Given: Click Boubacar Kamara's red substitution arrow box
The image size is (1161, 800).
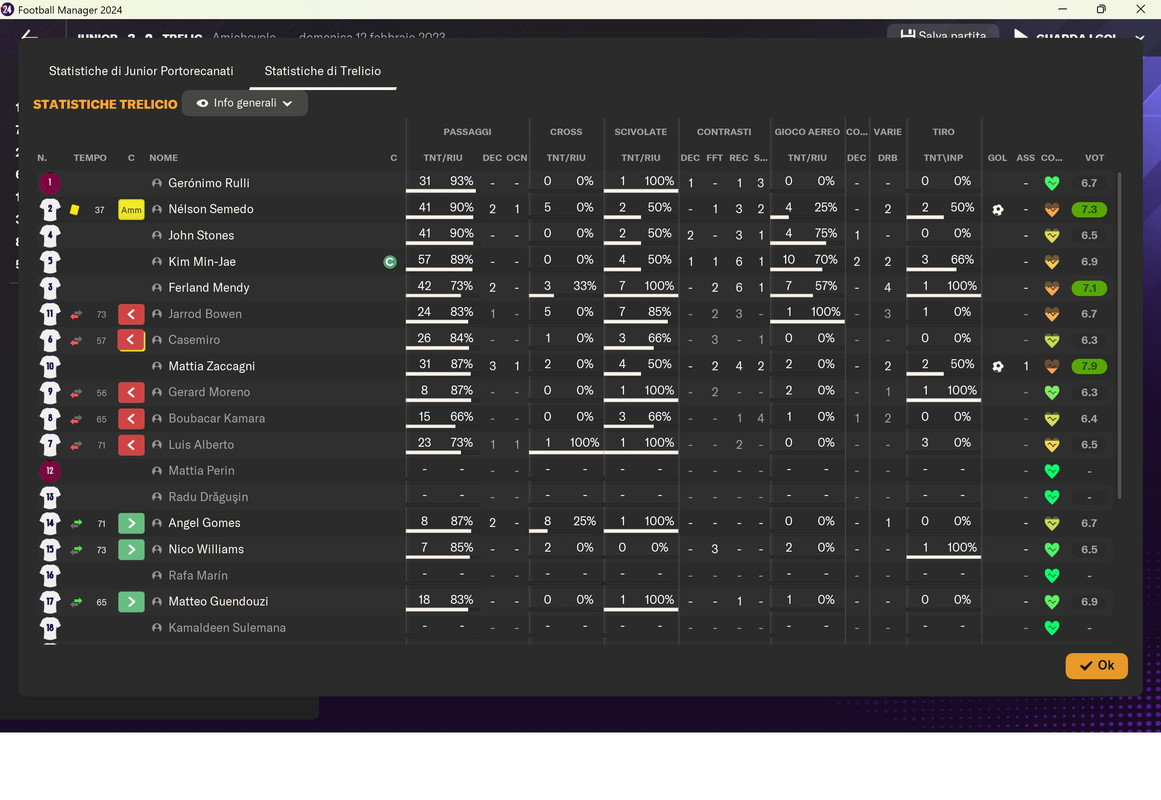Looking at the screenshot, I should 131,419.
